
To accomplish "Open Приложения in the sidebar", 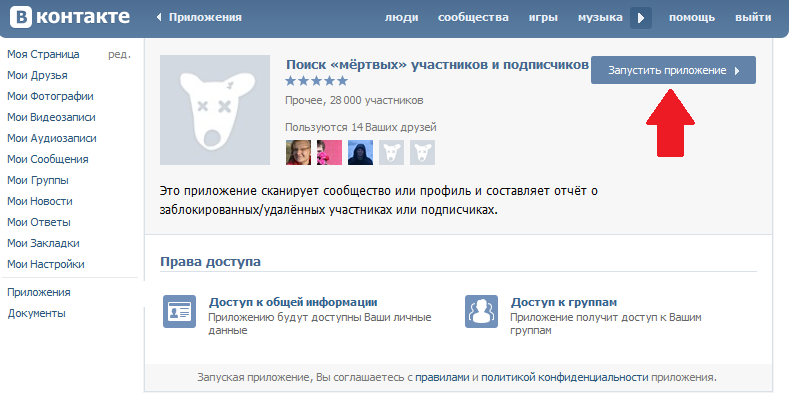I will [x=39, y=292].
